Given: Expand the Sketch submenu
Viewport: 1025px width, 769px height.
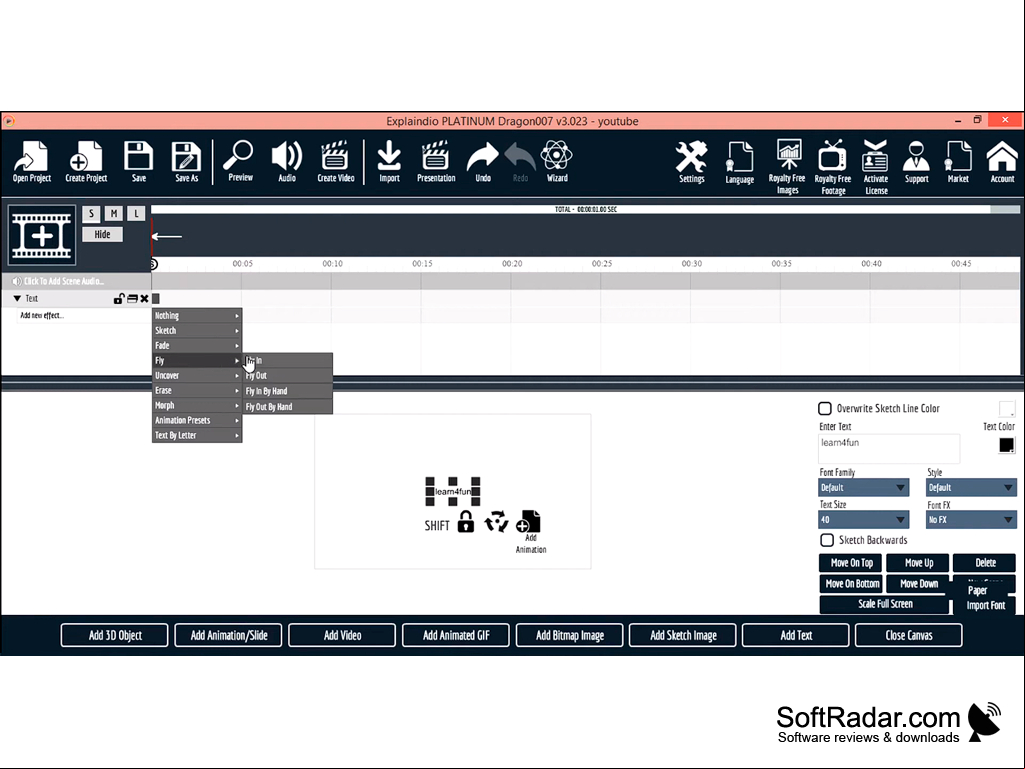Looking at the screenshot, I should pyautogui.click(x=197, y=331).
